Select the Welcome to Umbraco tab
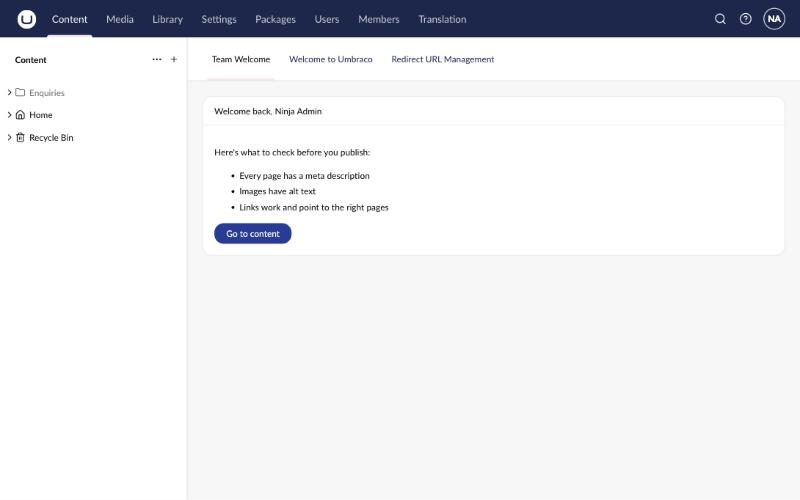The height and width of the screenshot is (500, 800). 331,59
